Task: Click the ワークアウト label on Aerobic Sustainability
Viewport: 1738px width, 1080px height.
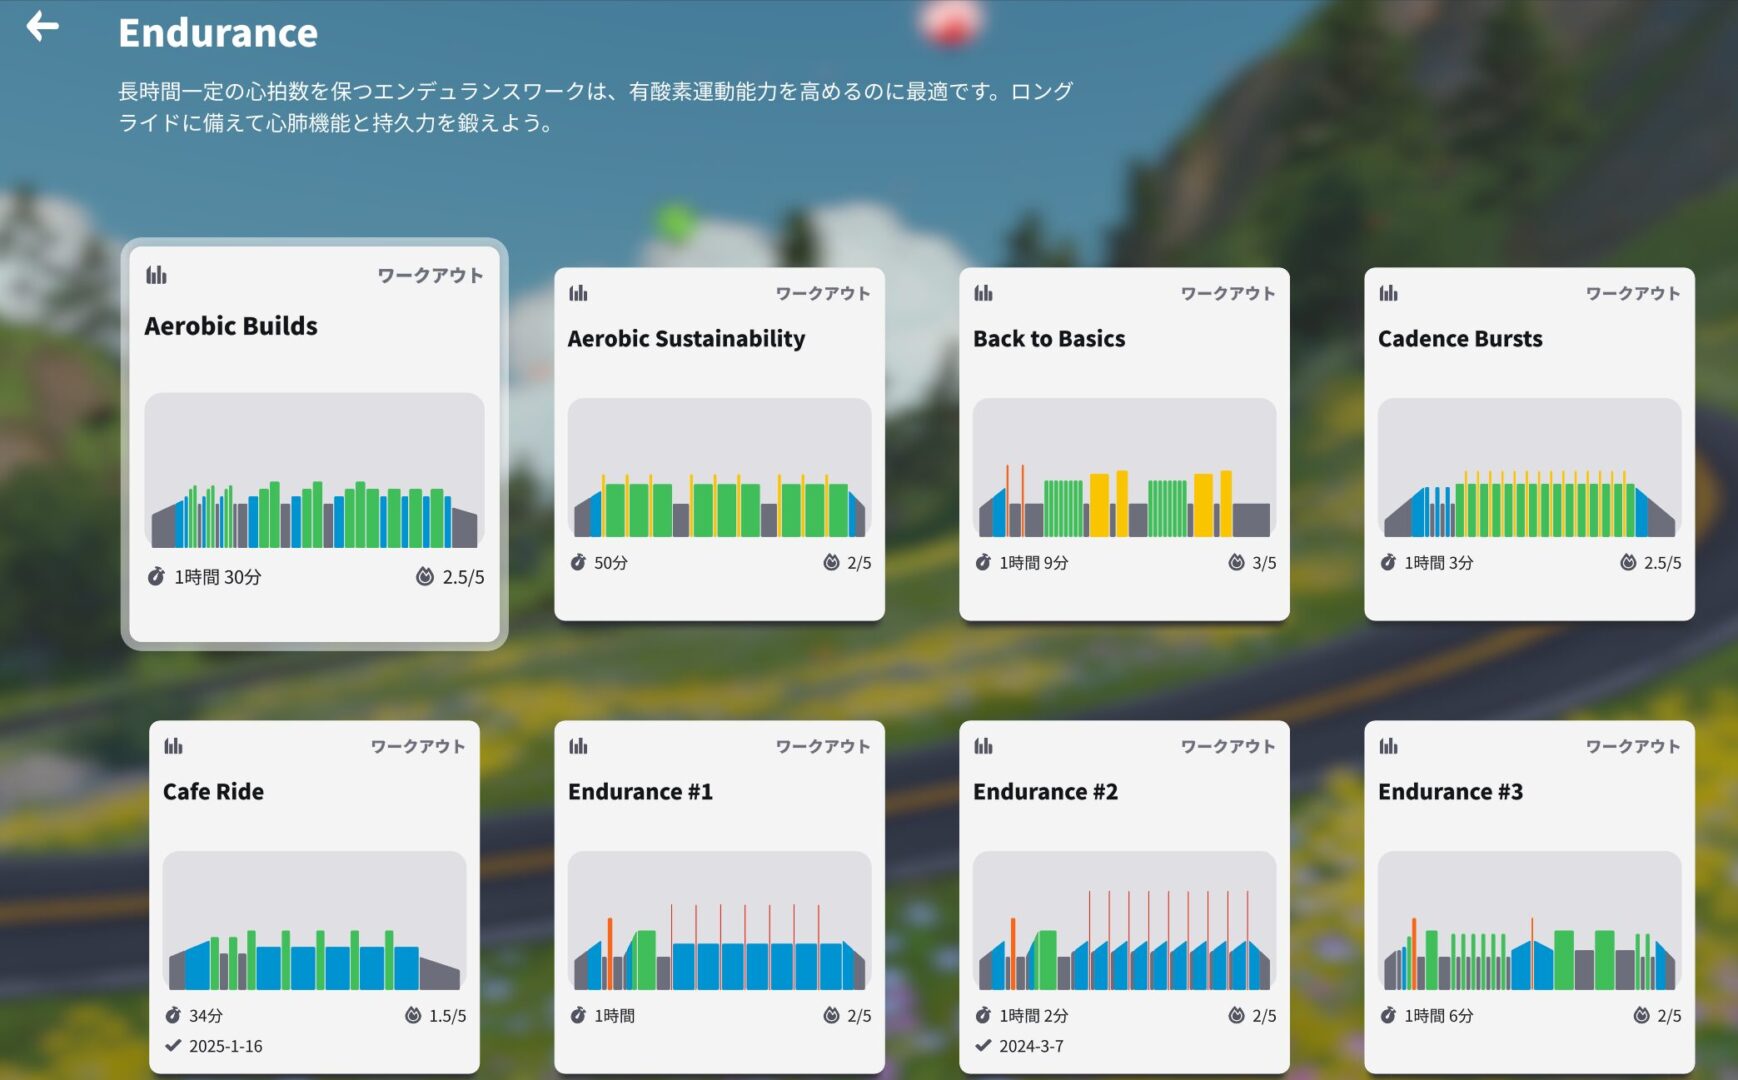Action: pyautogui.click(x=824, y=293)
